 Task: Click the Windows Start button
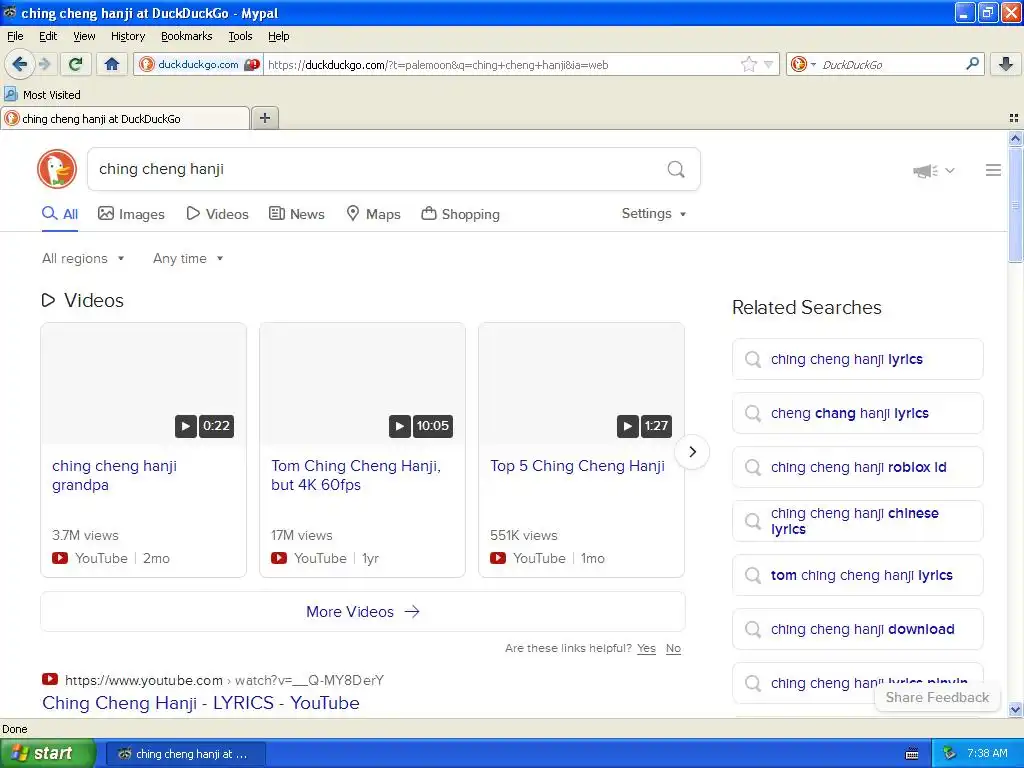click(x=48, y=754)
